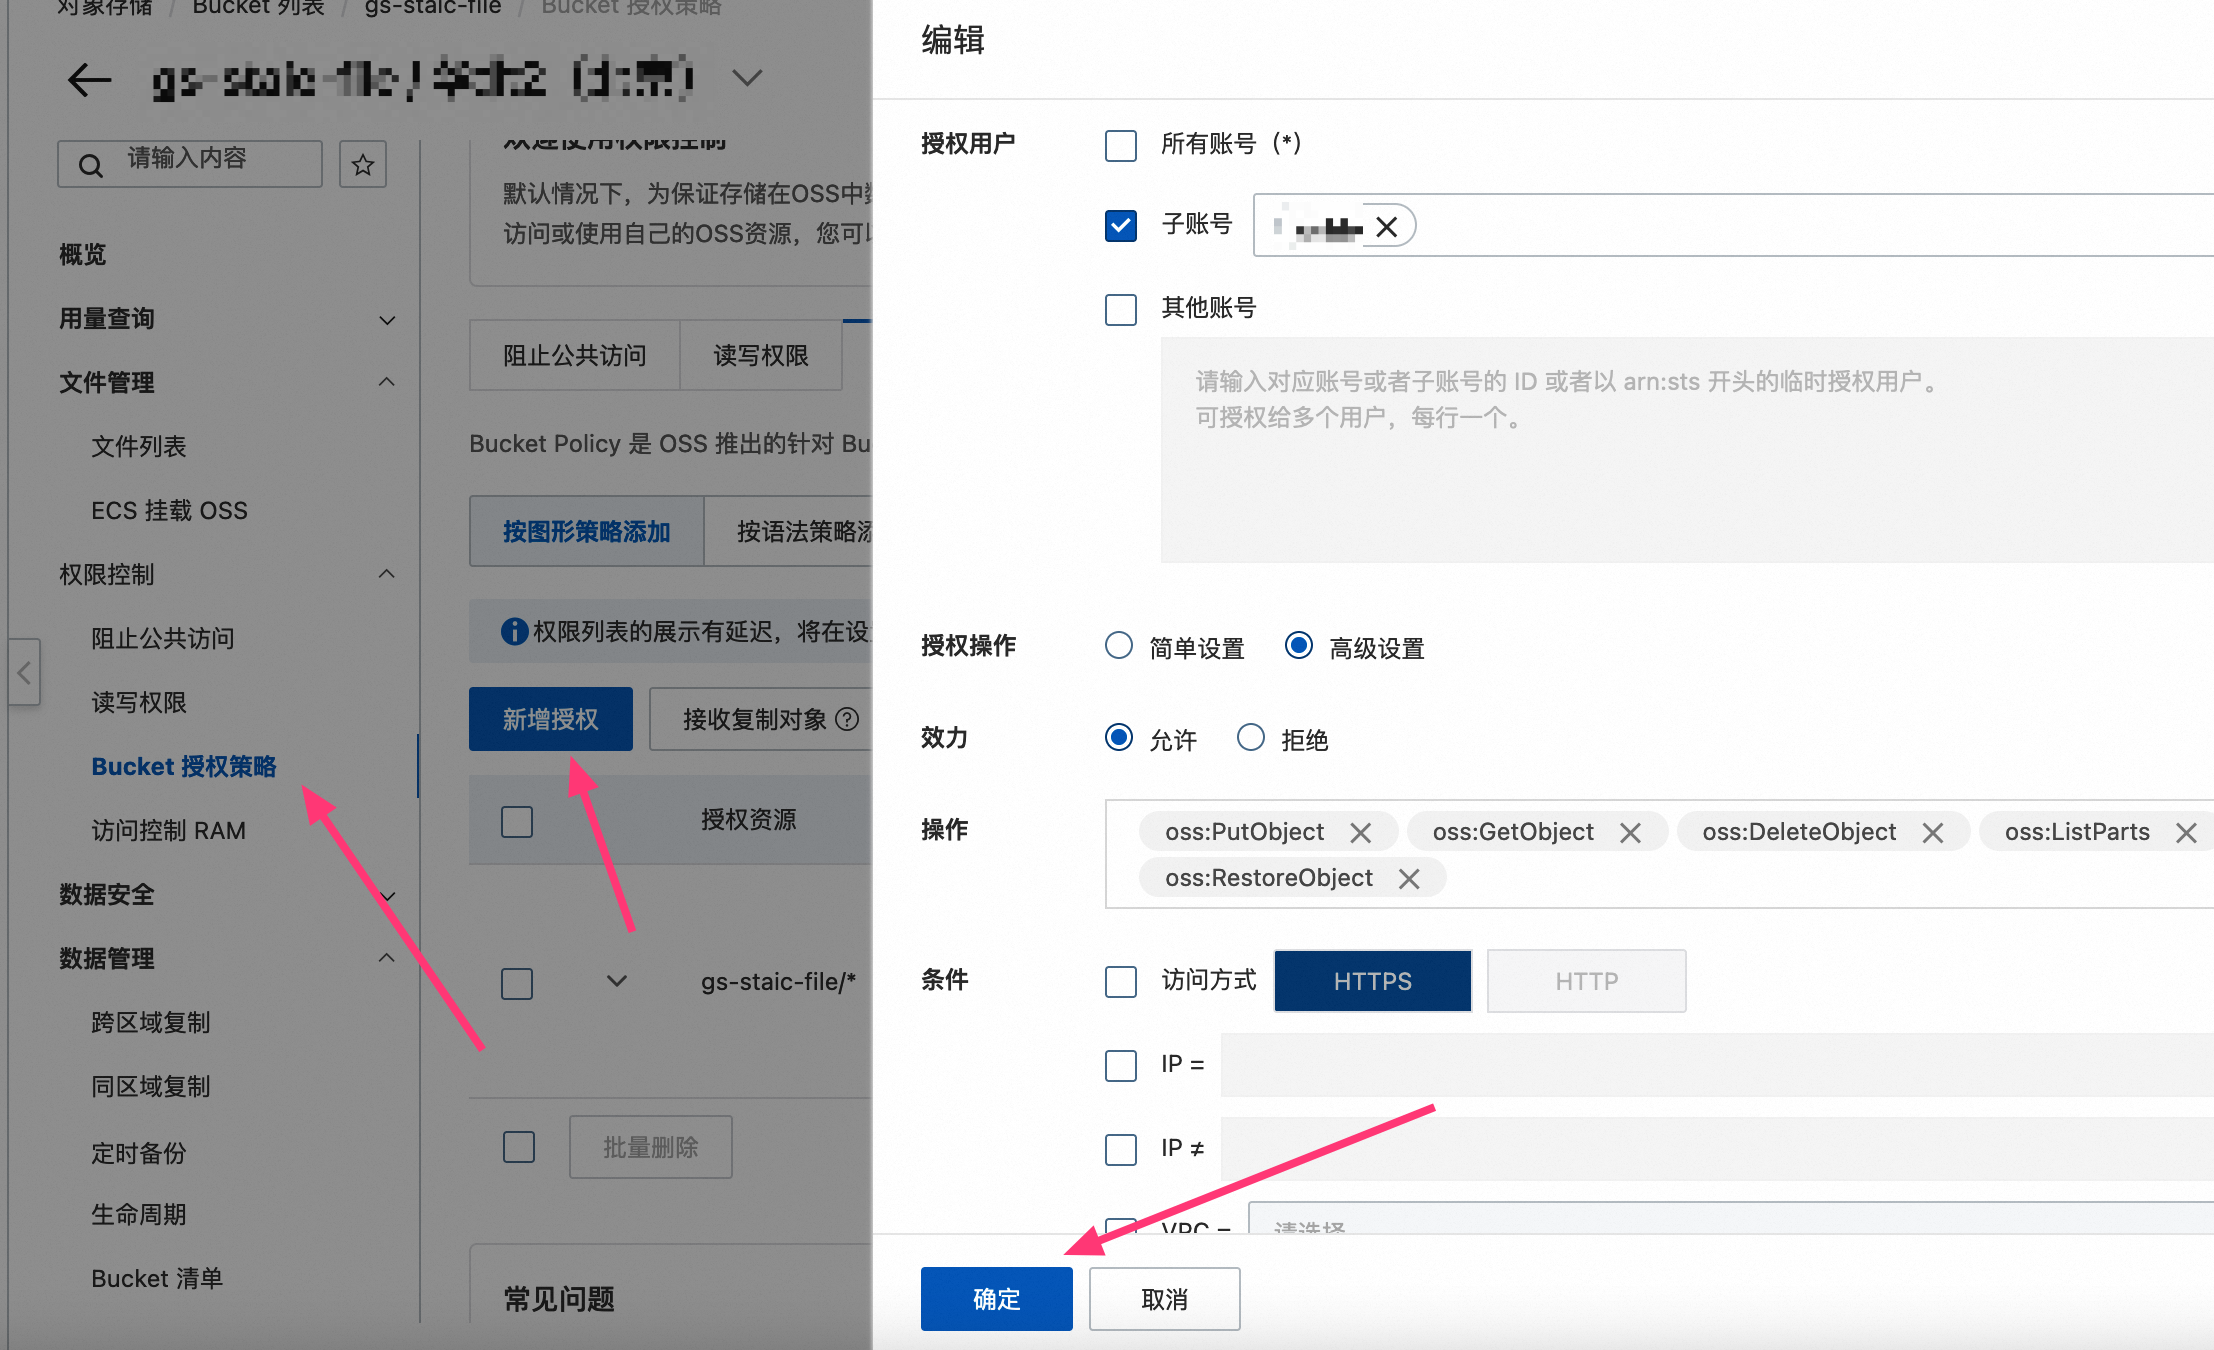This screenshot has height=1350, width=2214.
Task: Check the IP ≠ condition checkbox
Action: click(1121, 1149)
